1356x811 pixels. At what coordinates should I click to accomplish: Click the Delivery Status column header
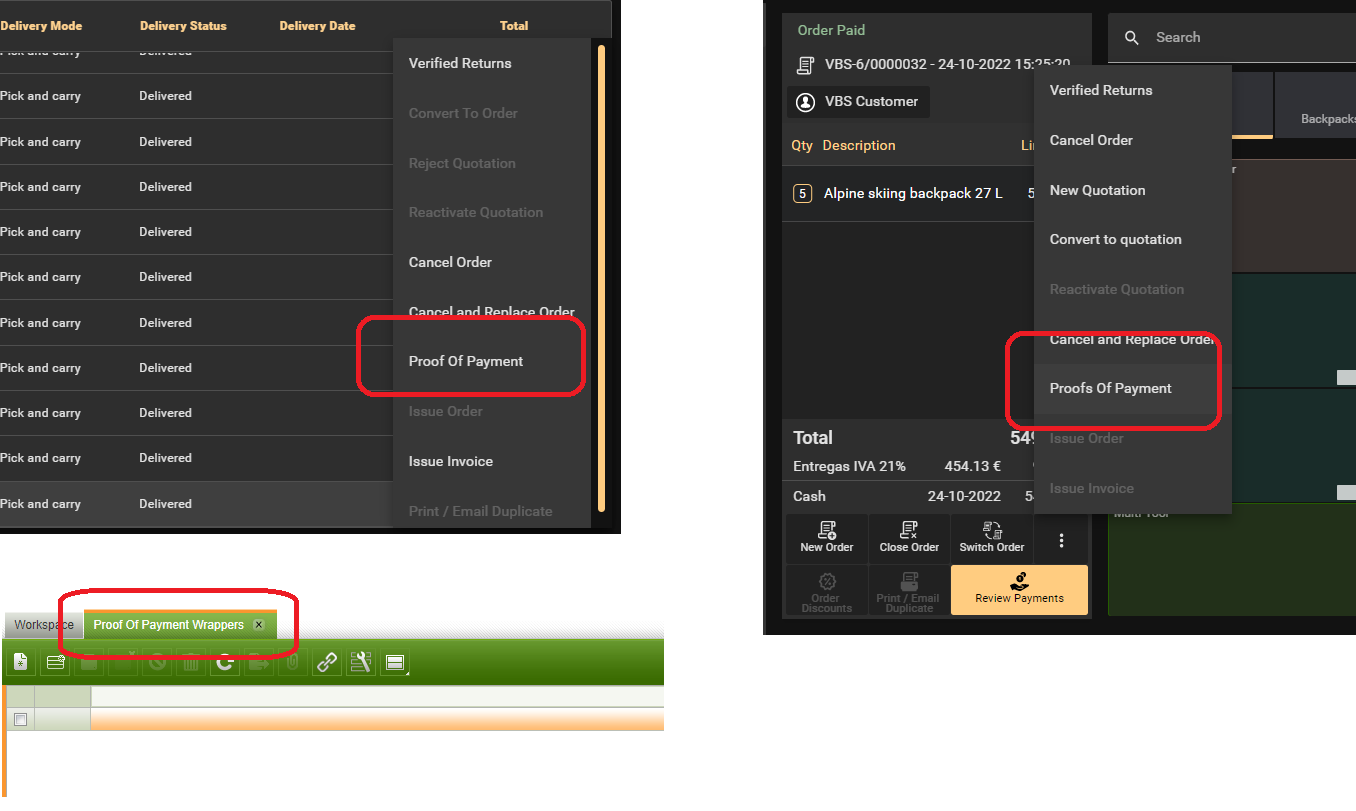pyautogui.click(x=183, y=26)
